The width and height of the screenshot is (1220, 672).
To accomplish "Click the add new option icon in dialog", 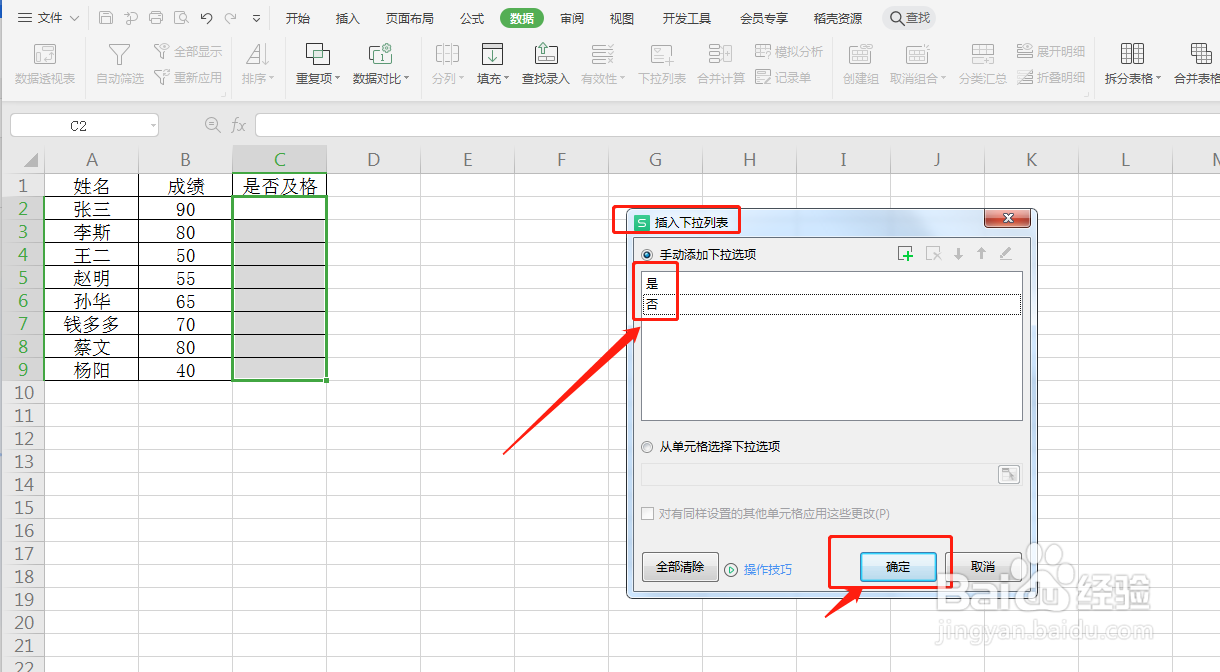I will pyautogui.click(x=906, y=254).
